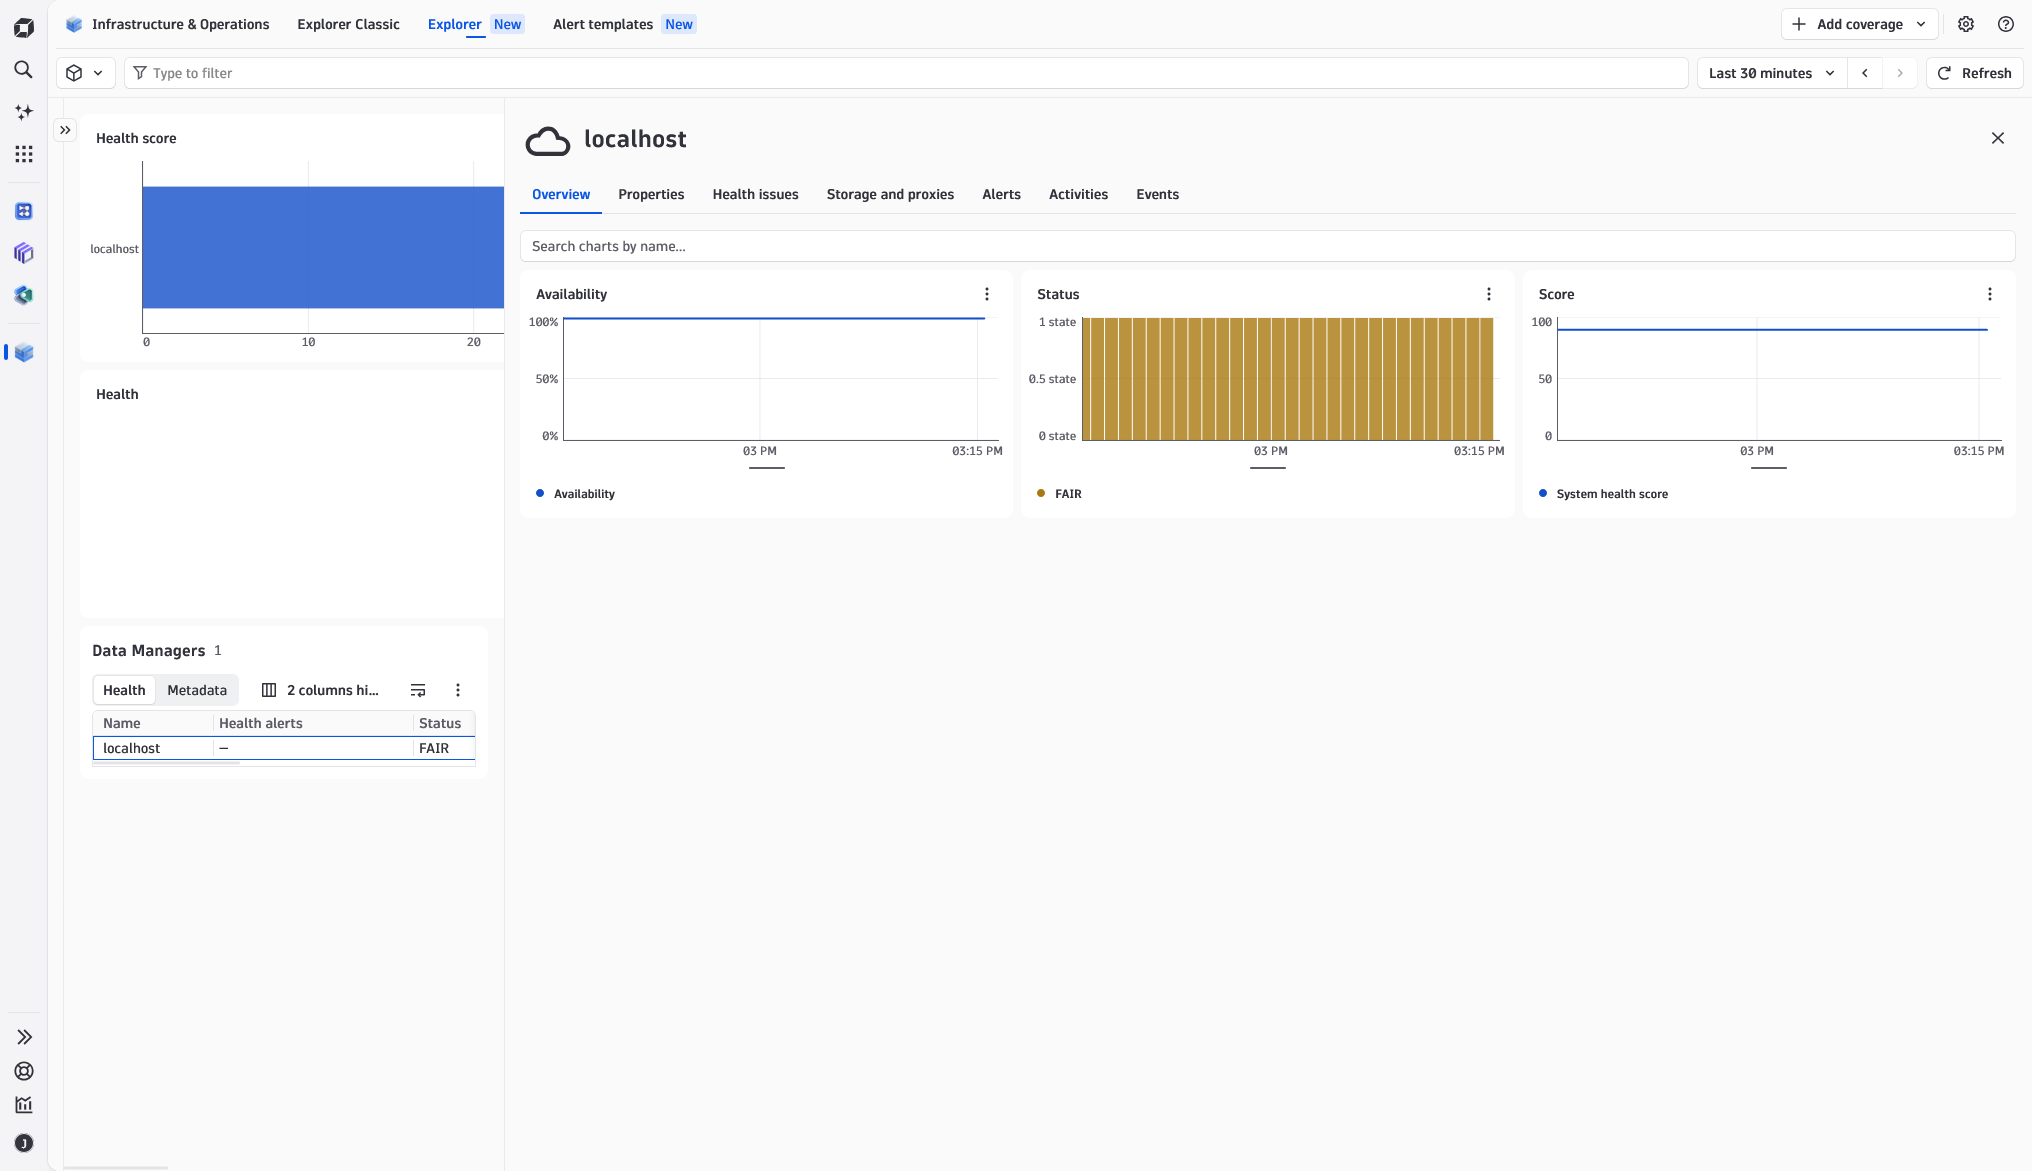The image size is (2032, 1171).
Task: Toggle the FAIR legend series
Action: [x=1059, y=494]
